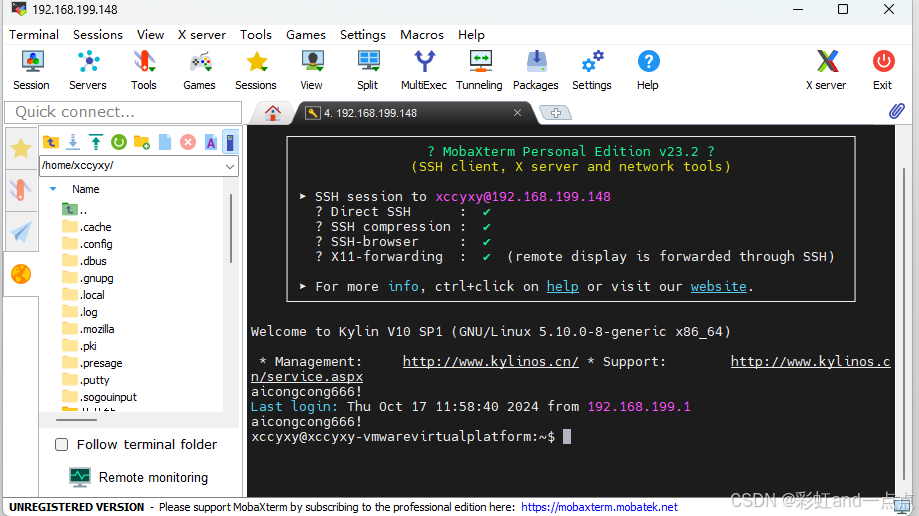Open the Help menu
Image resolution: width=919 pixels, height=516 pixels.
click(471, 35)
